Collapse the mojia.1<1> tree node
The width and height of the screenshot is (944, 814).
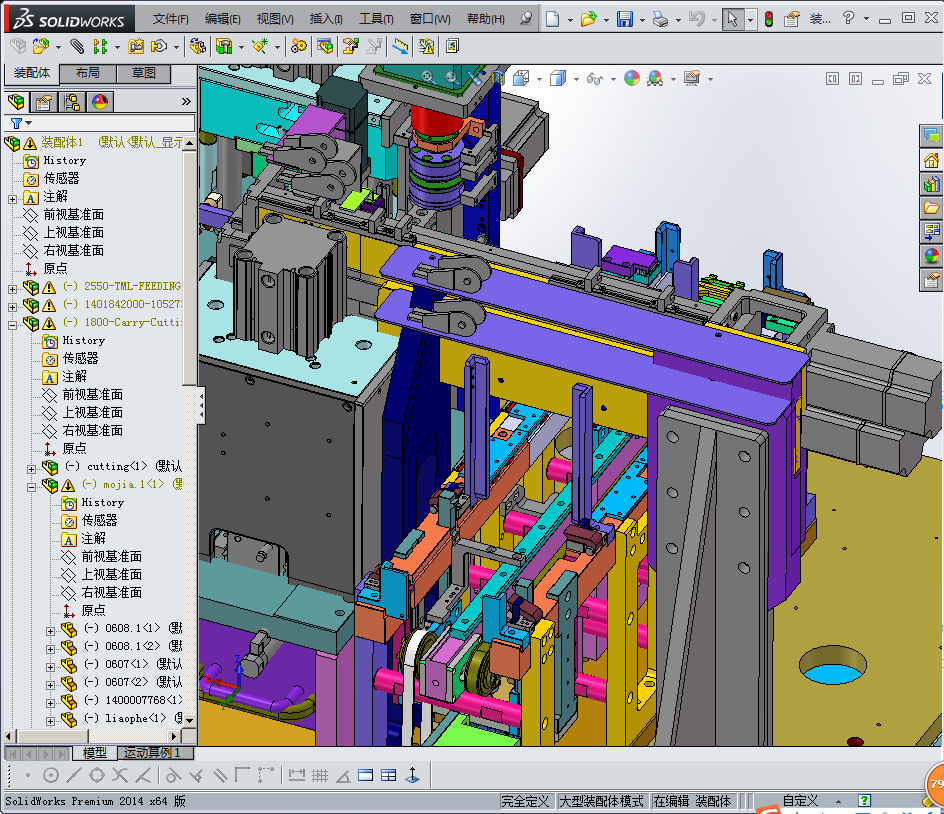click(31, 485)
